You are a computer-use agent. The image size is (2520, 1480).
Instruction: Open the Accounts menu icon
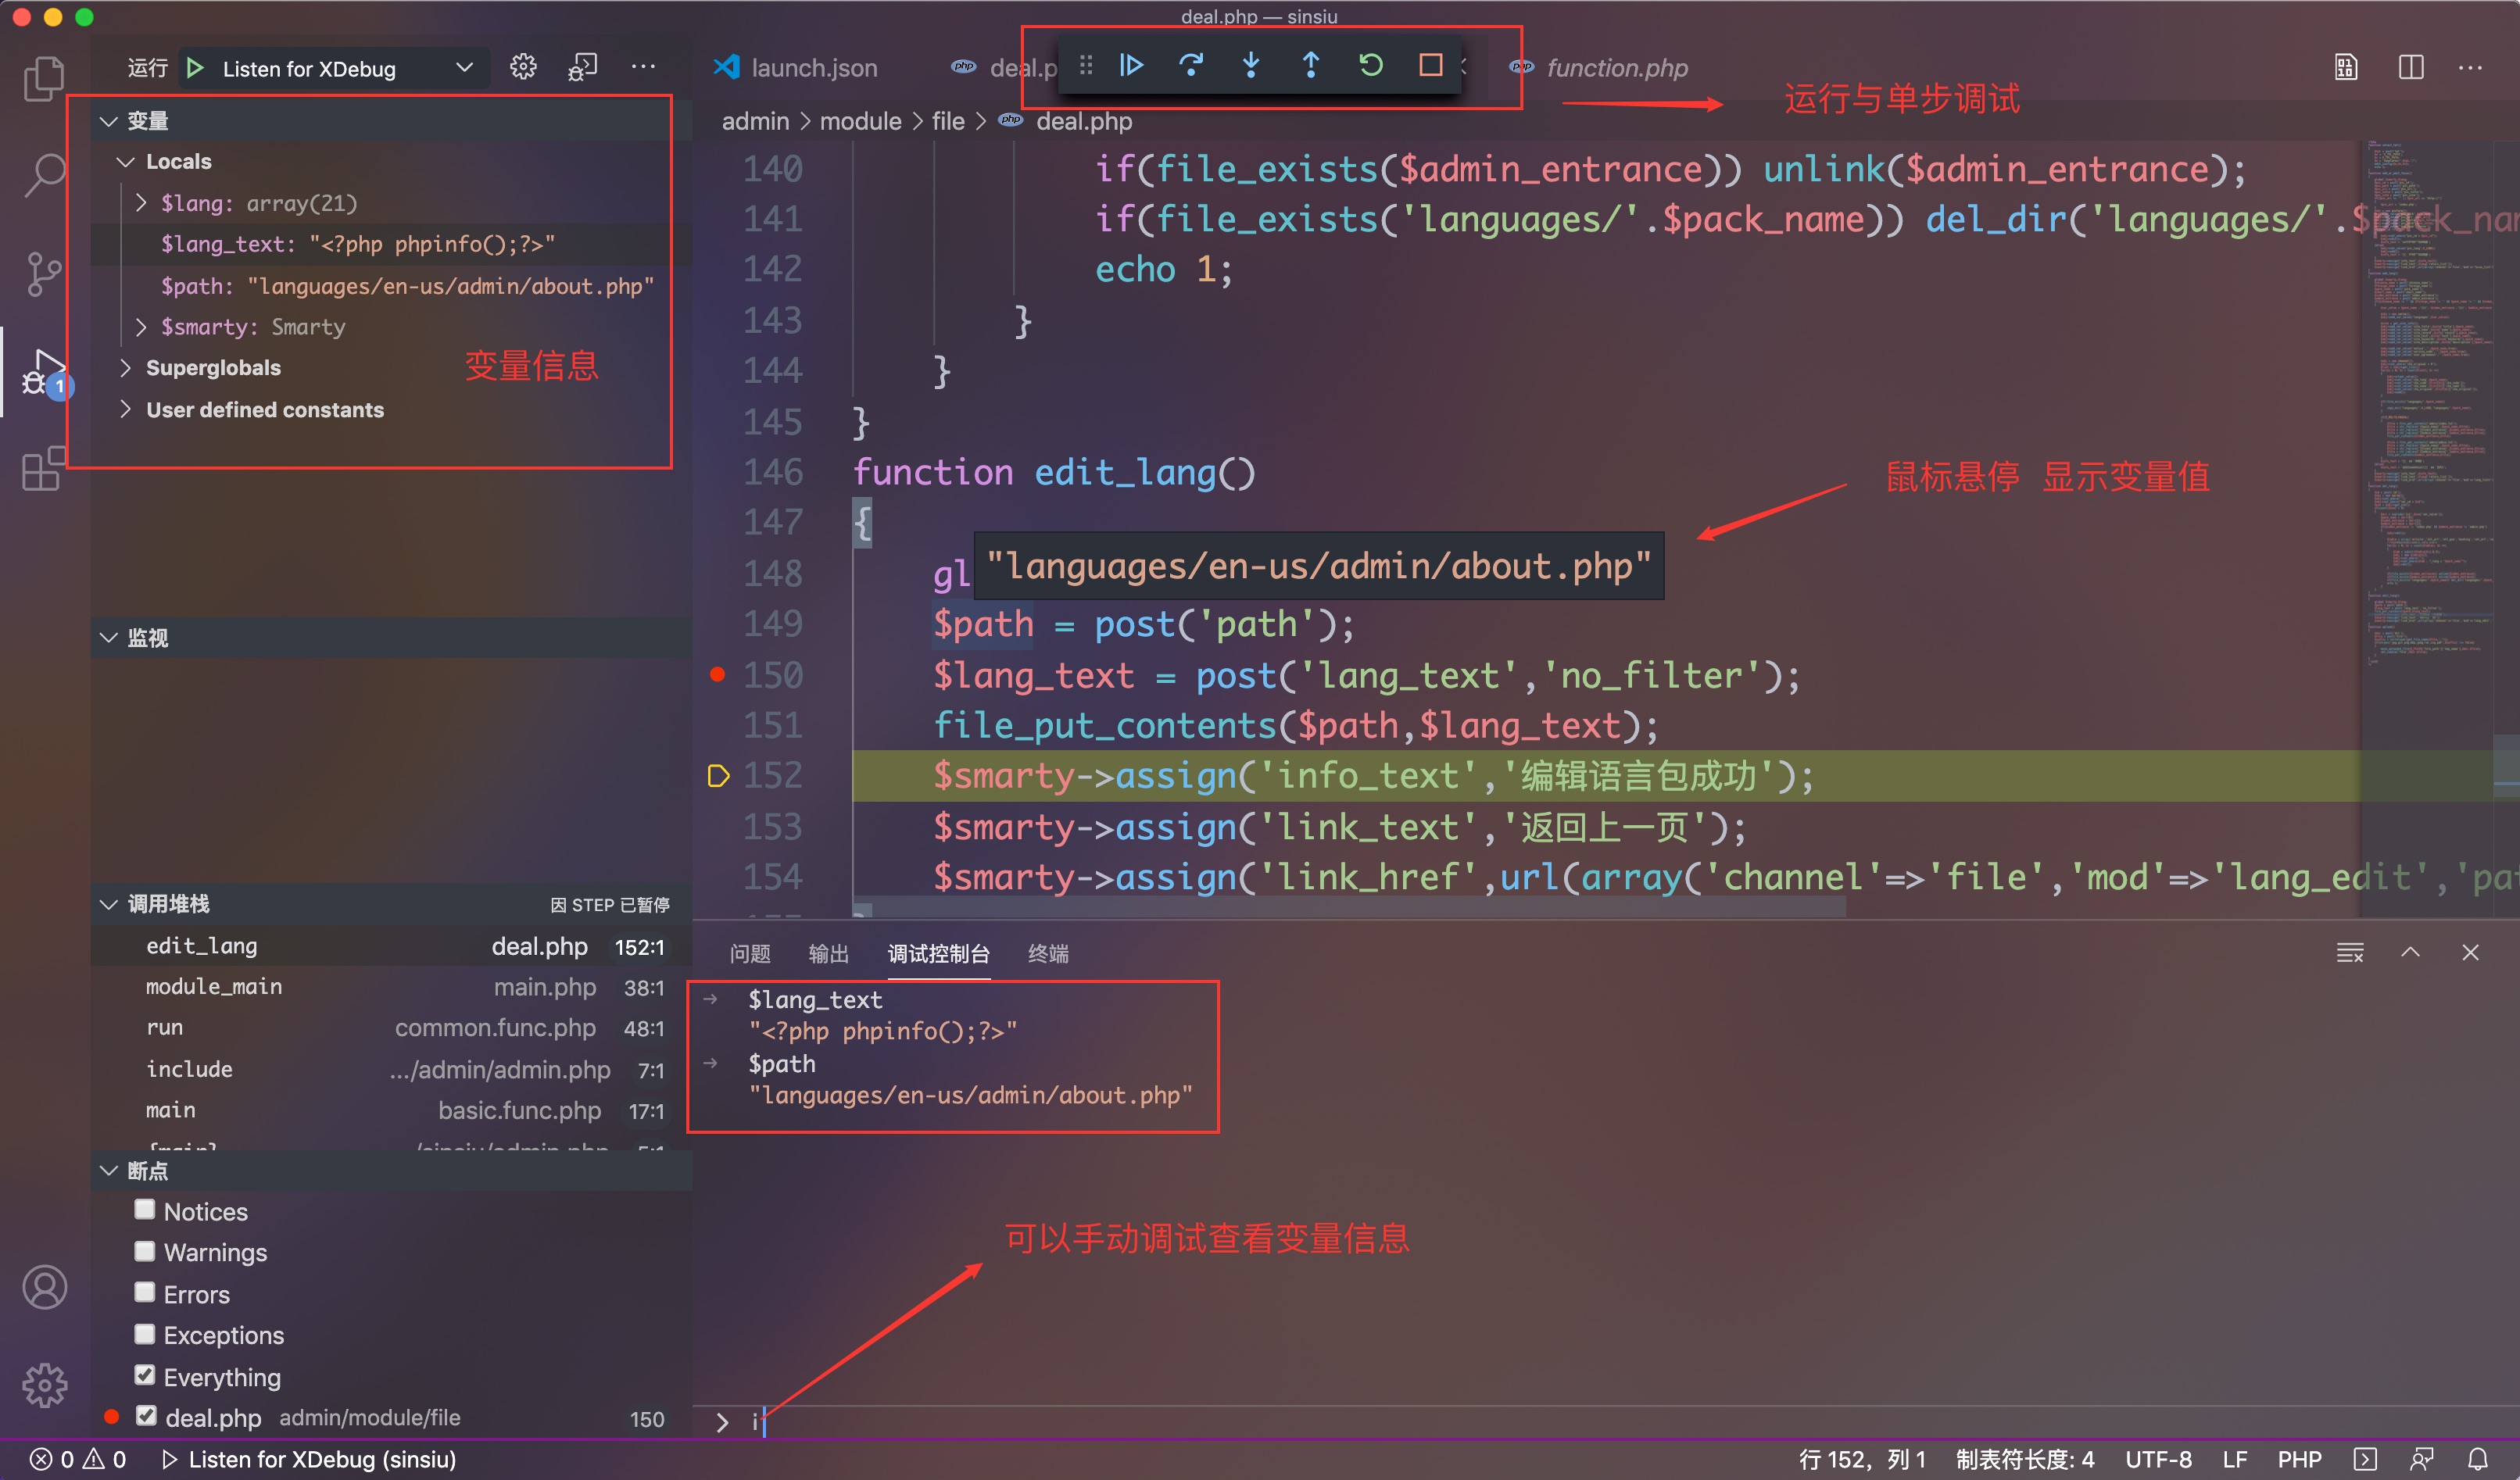(x=44, y=1288)
